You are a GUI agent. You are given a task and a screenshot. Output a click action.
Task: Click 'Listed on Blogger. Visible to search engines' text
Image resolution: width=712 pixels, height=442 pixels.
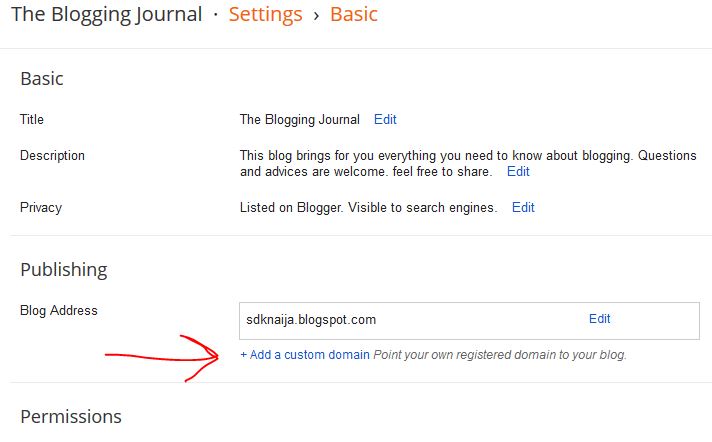(368, 207)
